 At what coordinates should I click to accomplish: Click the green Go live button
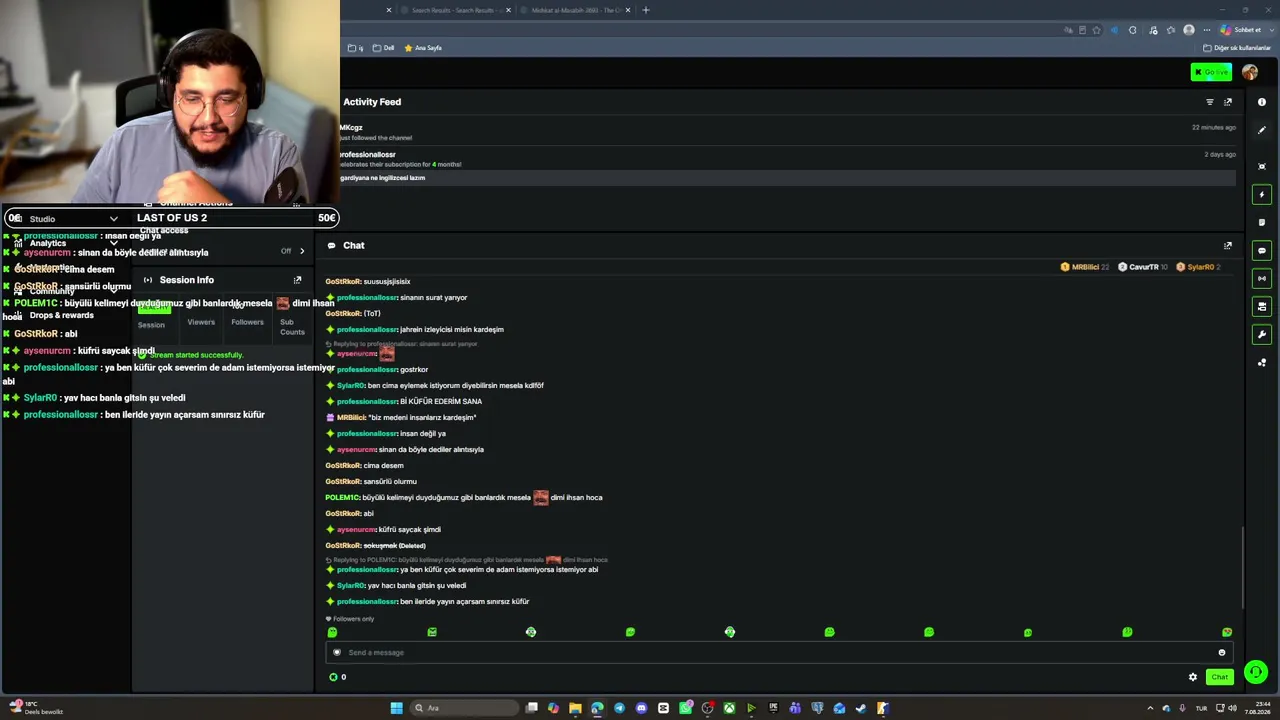1211,72
